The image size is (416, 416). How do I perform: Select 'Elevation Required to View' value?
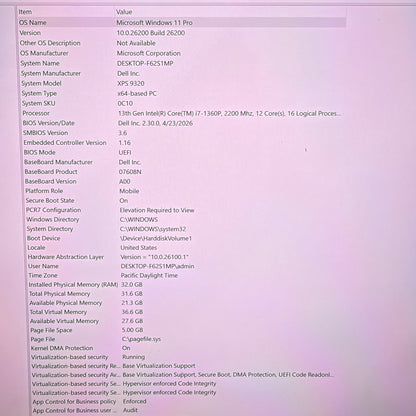[x=157, y=210]
